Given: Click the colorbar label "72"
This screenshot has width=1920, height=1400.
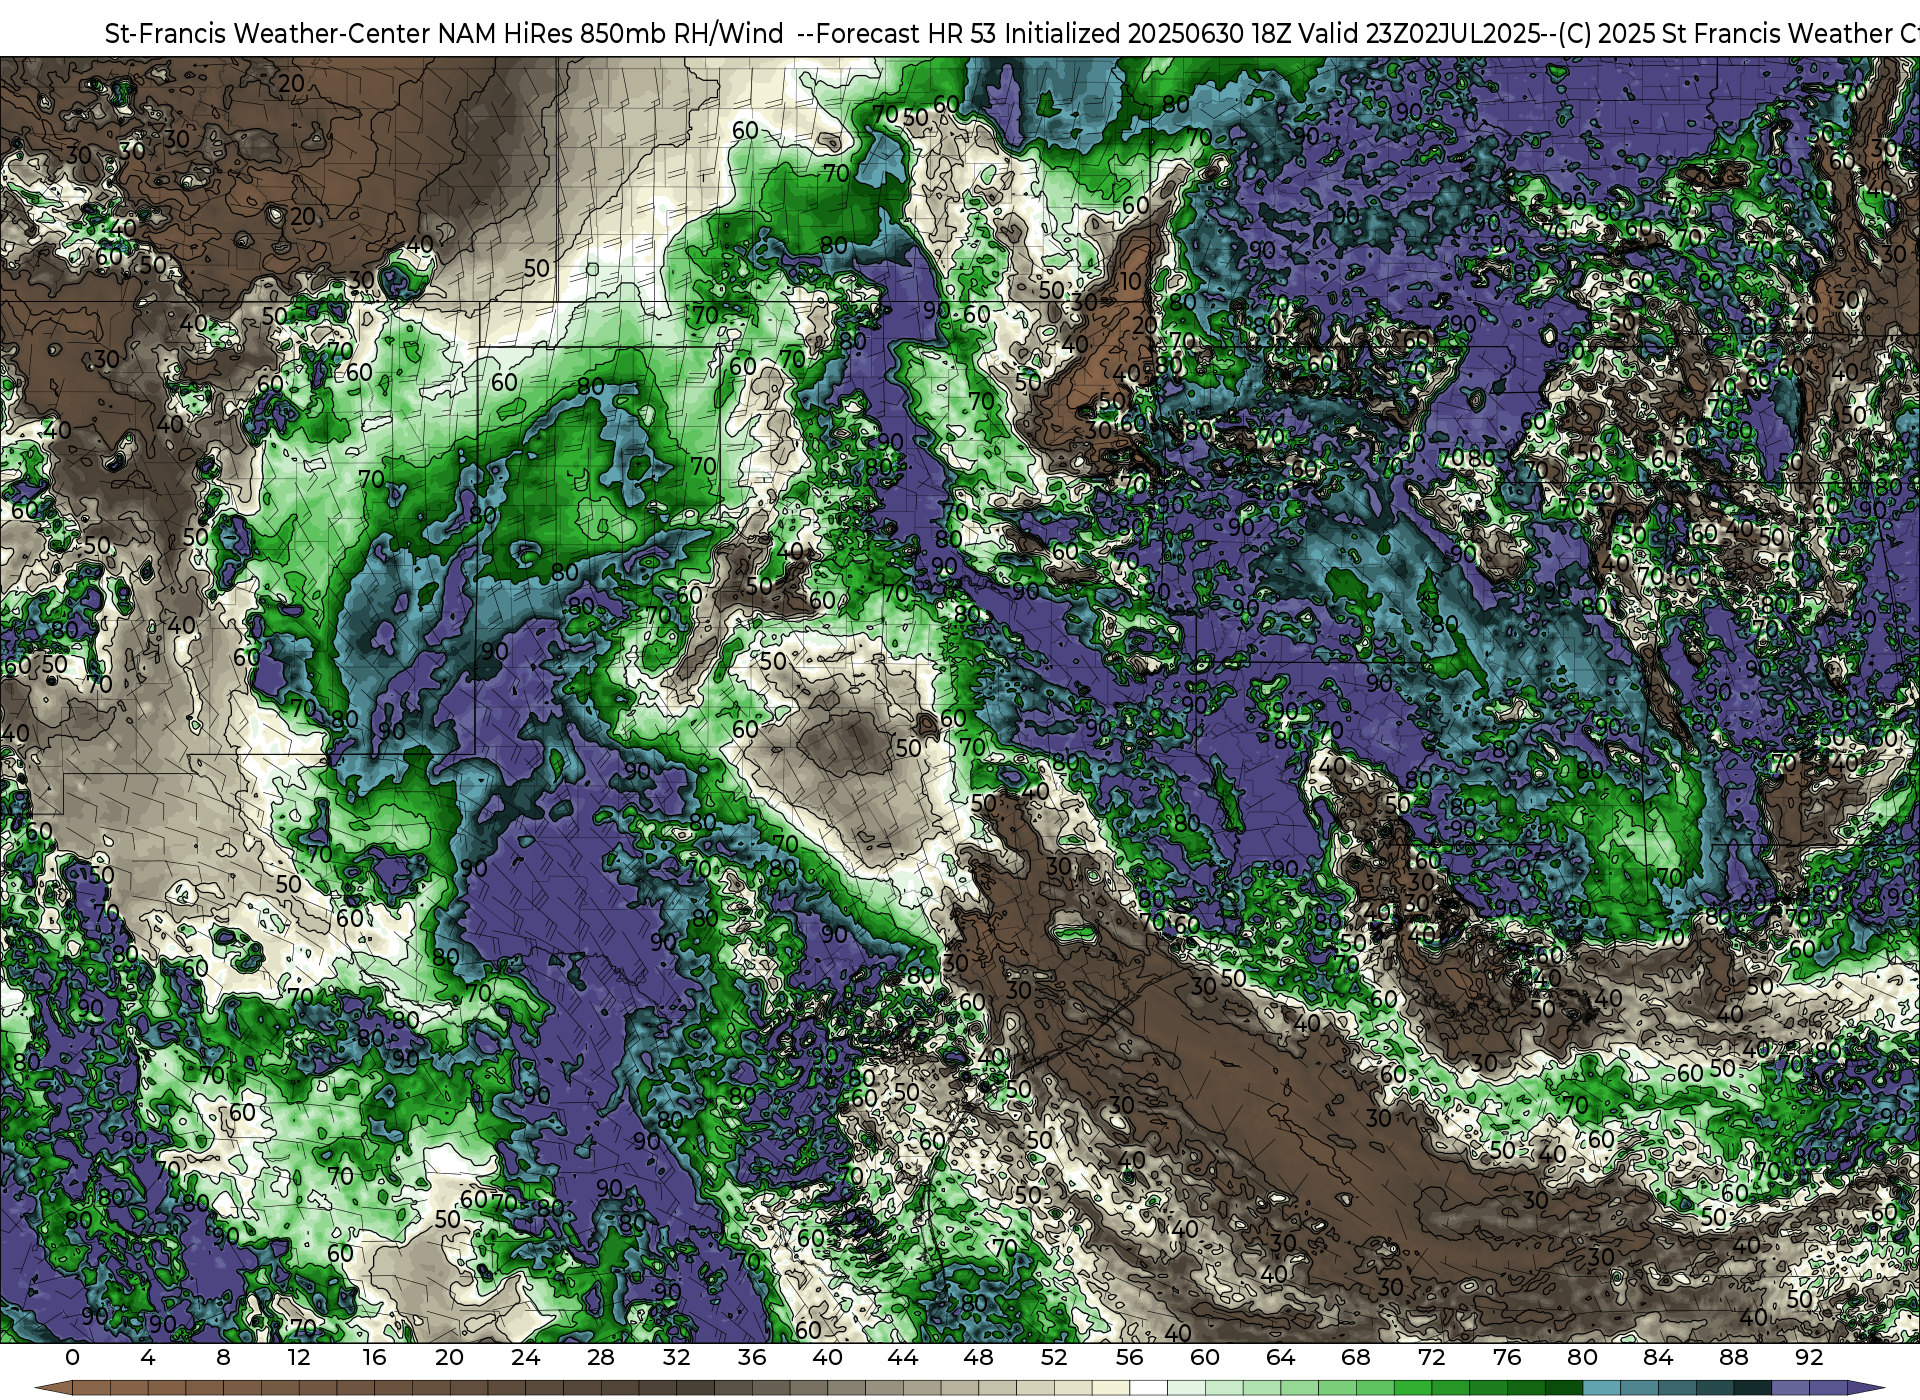Looking at the screenshot, I should pos(1432,1357).
